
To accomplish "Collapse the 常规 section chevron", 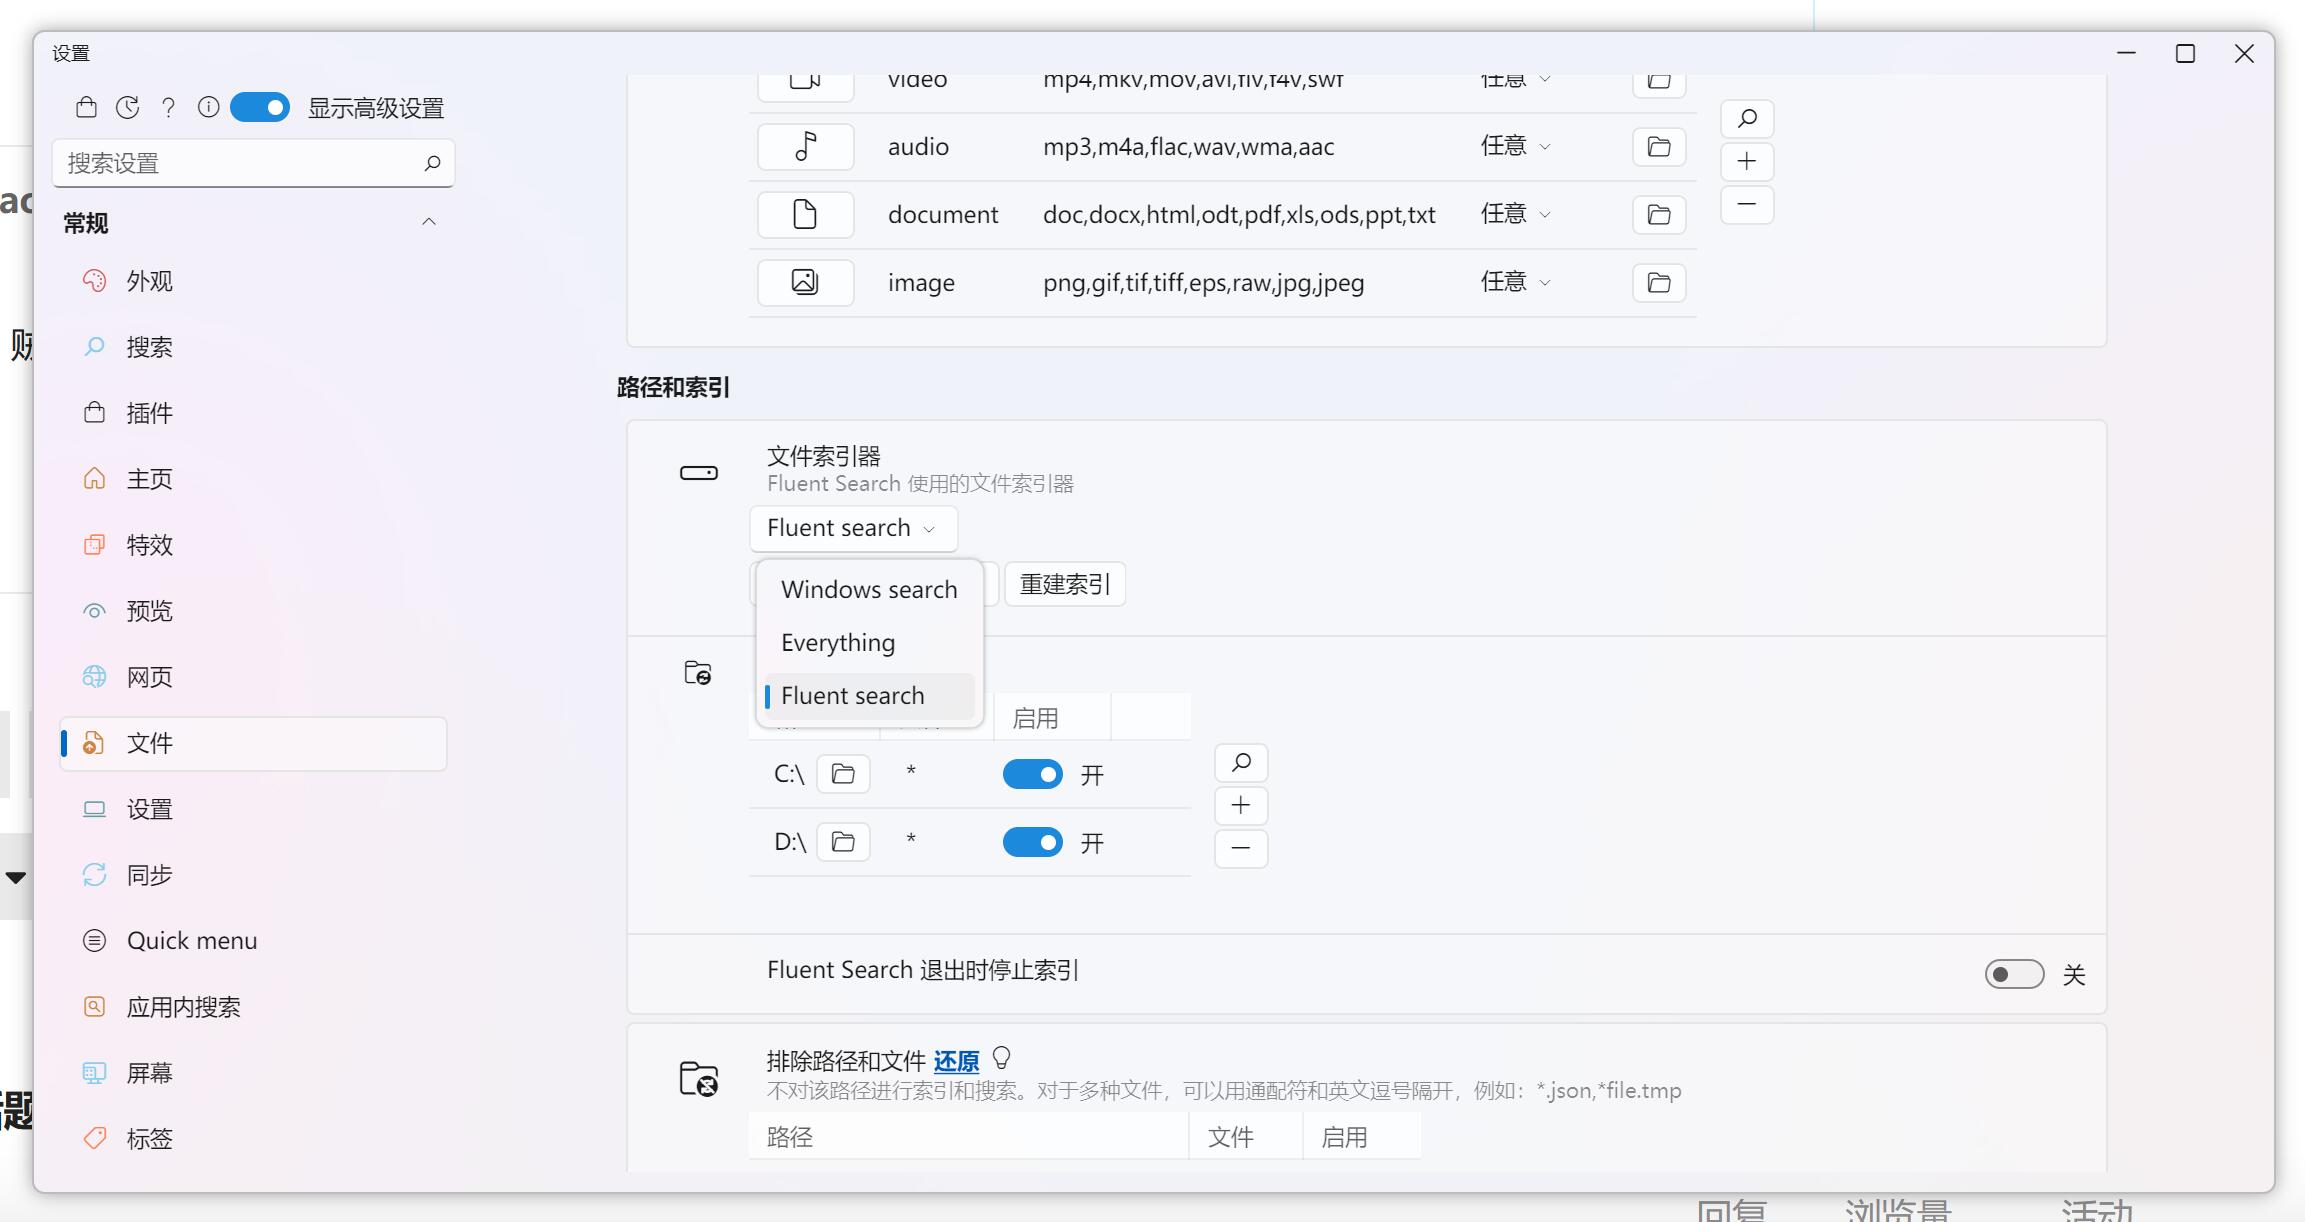I will pos(429,222).
